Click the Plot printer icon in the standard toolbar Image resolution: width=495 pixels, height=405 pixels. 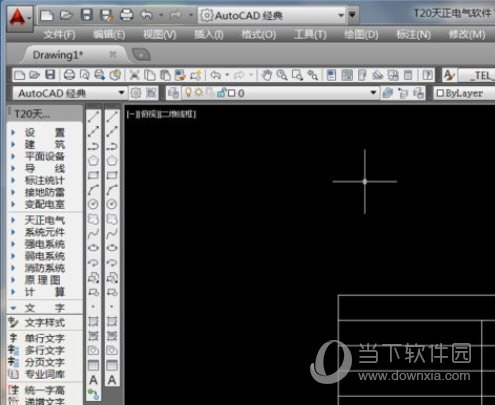(69, 75)
